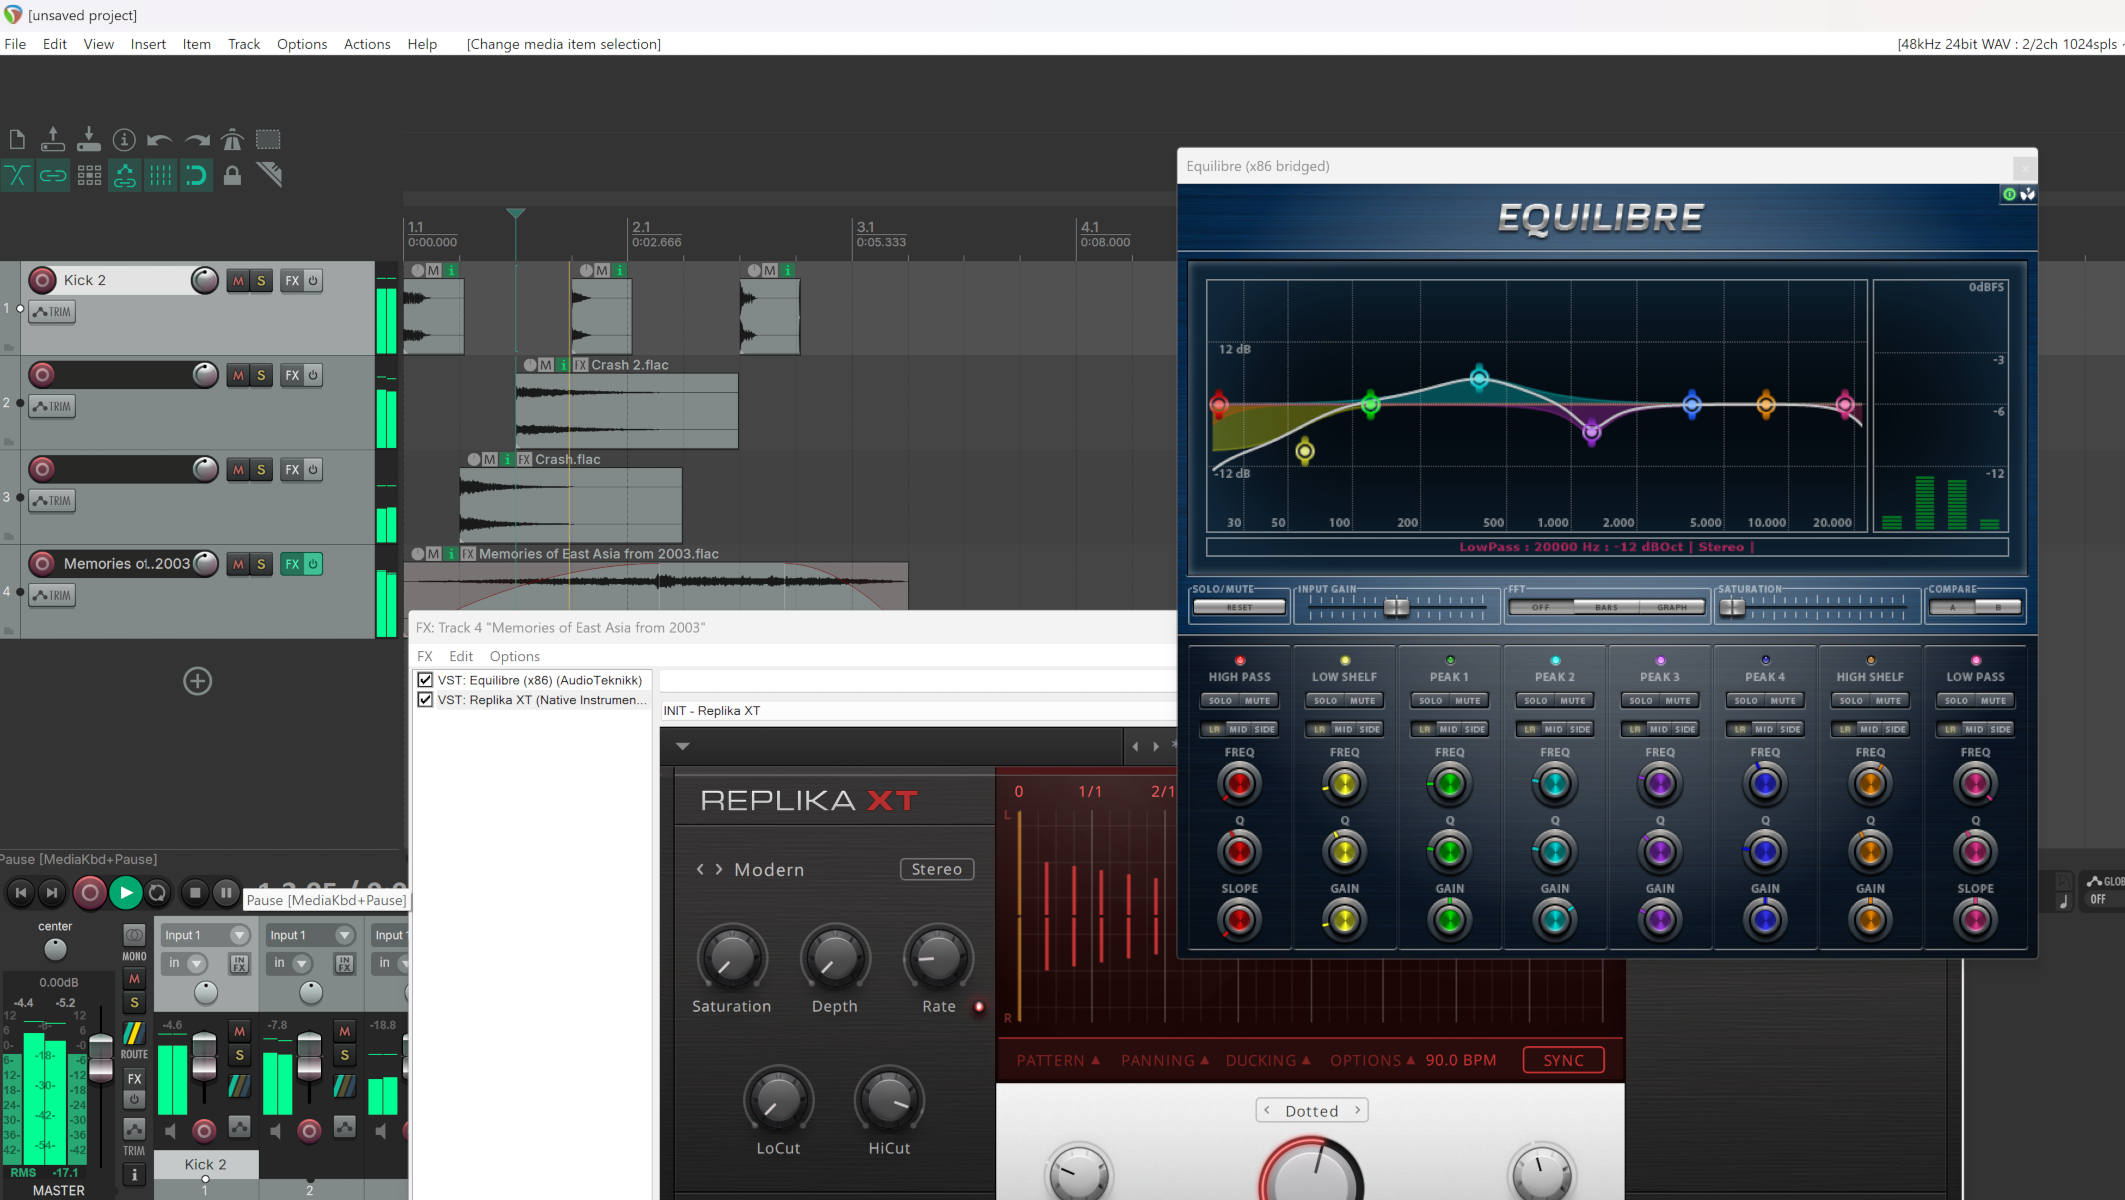Toggle the item grouping chain-link icon

pos(53,176)
